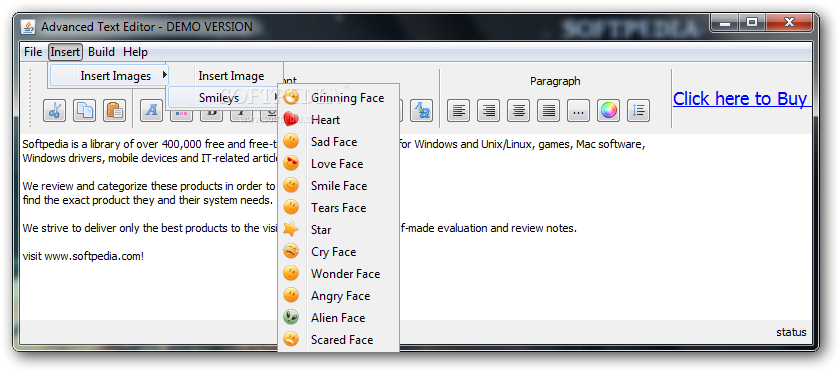Click the Java icon in title bar

[28, 26]
